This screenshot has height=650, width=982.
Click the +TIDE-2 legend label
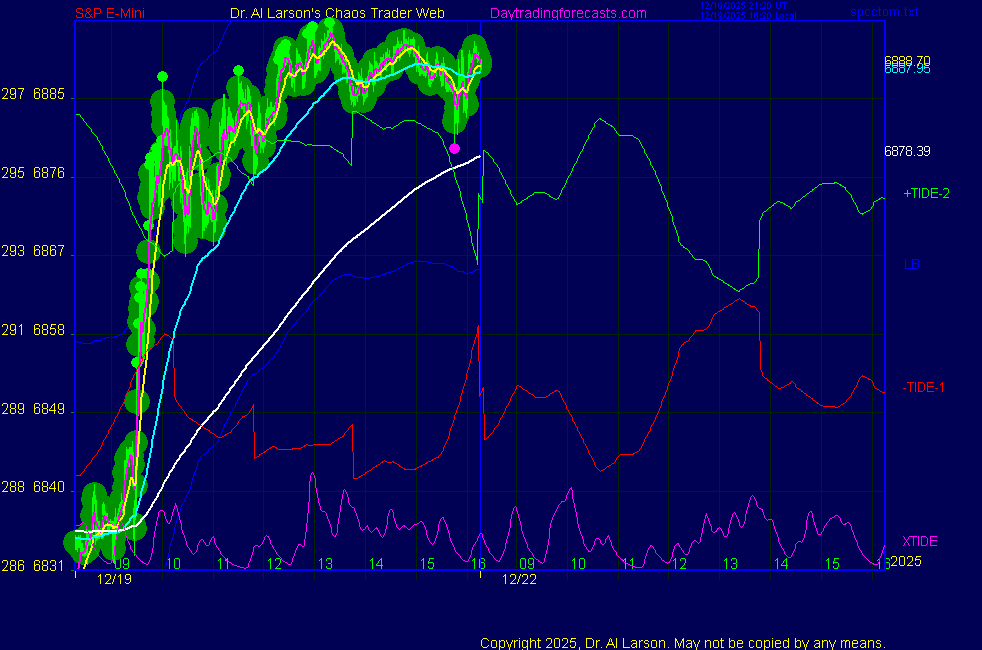coord(926,193)
